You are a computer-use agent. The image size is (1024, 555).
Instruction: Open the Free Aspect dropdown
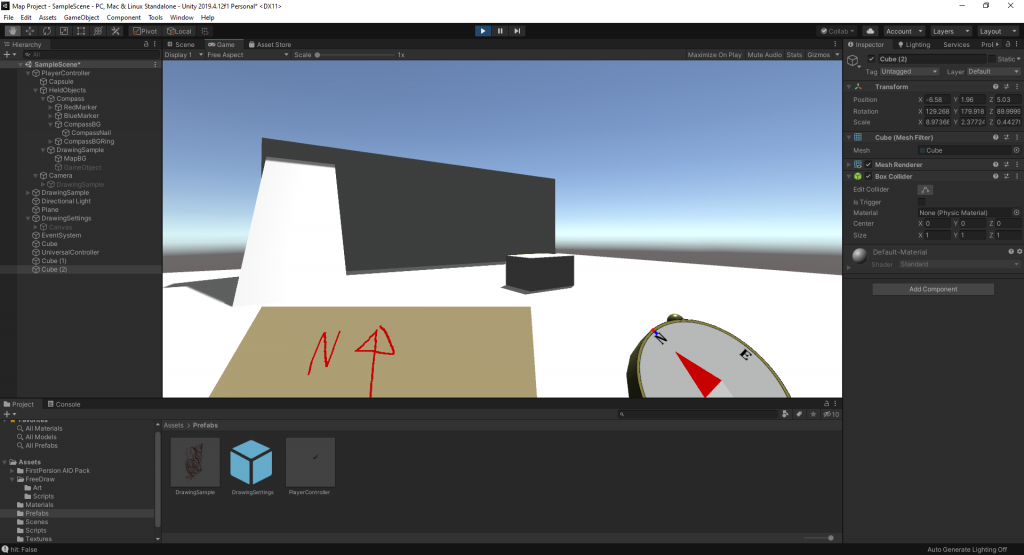248,55
